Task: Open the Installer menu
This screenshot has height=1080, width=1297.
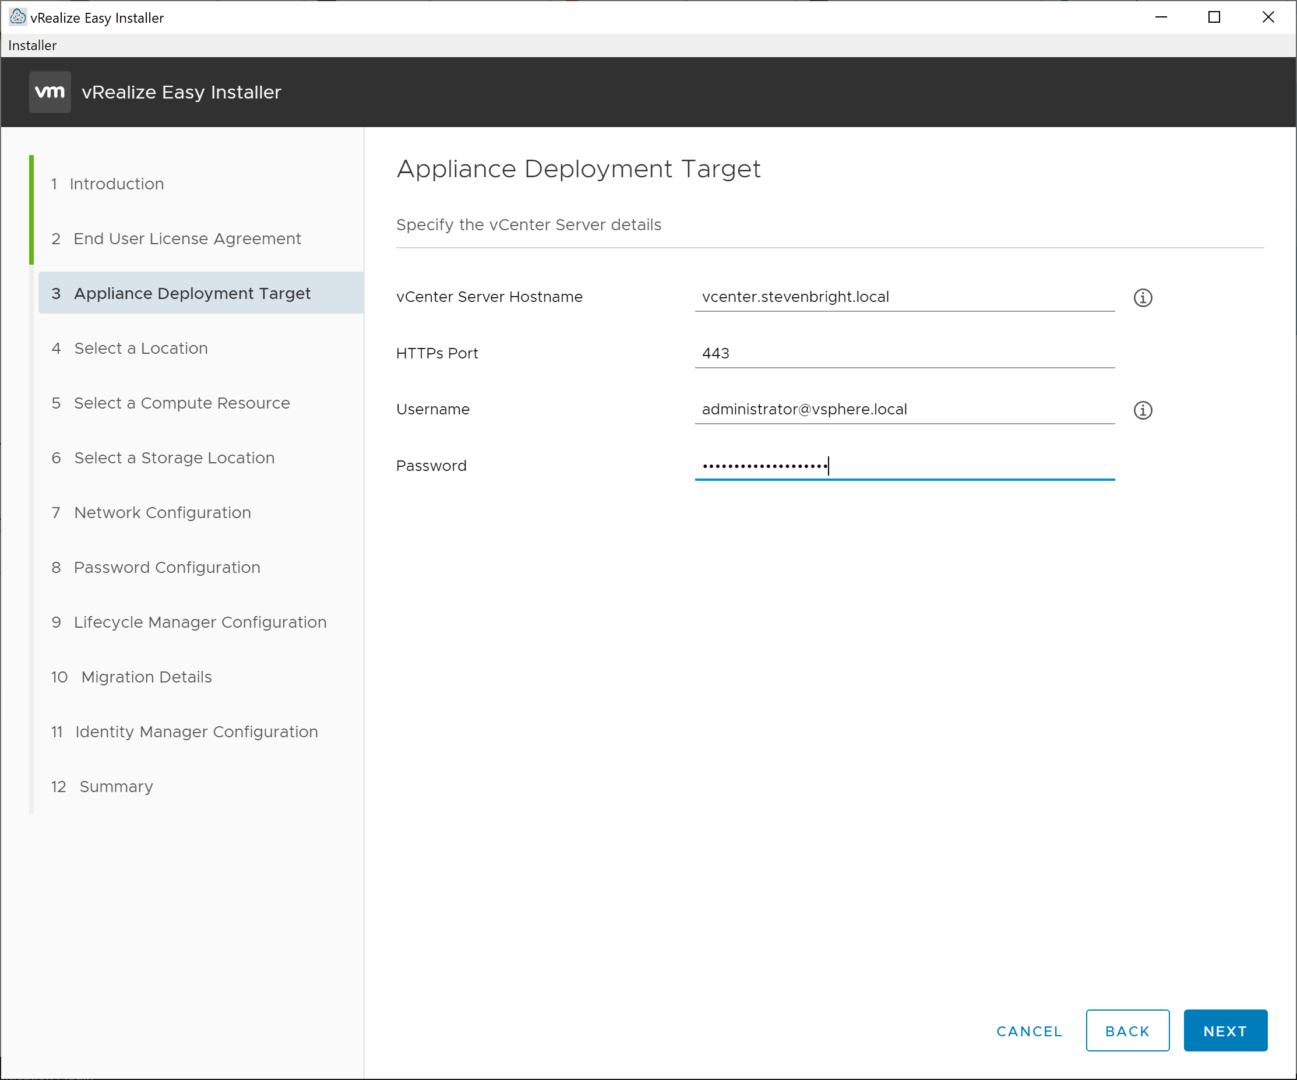Action: (33, 45)
